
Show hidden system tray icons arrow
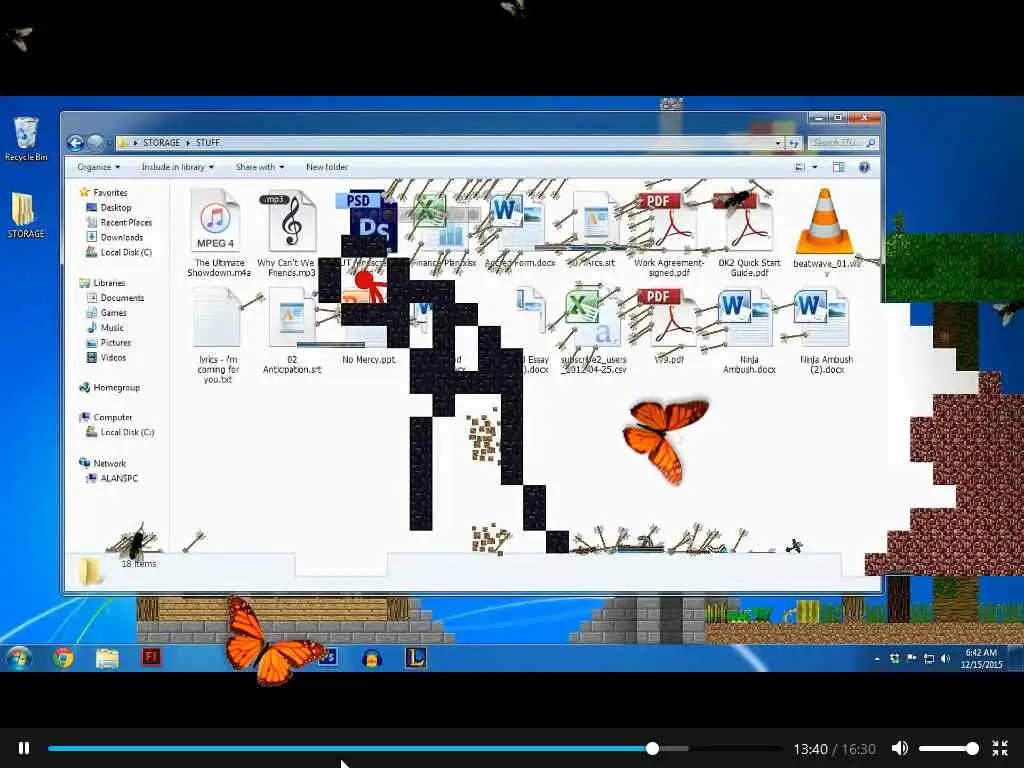click(876, 659)
